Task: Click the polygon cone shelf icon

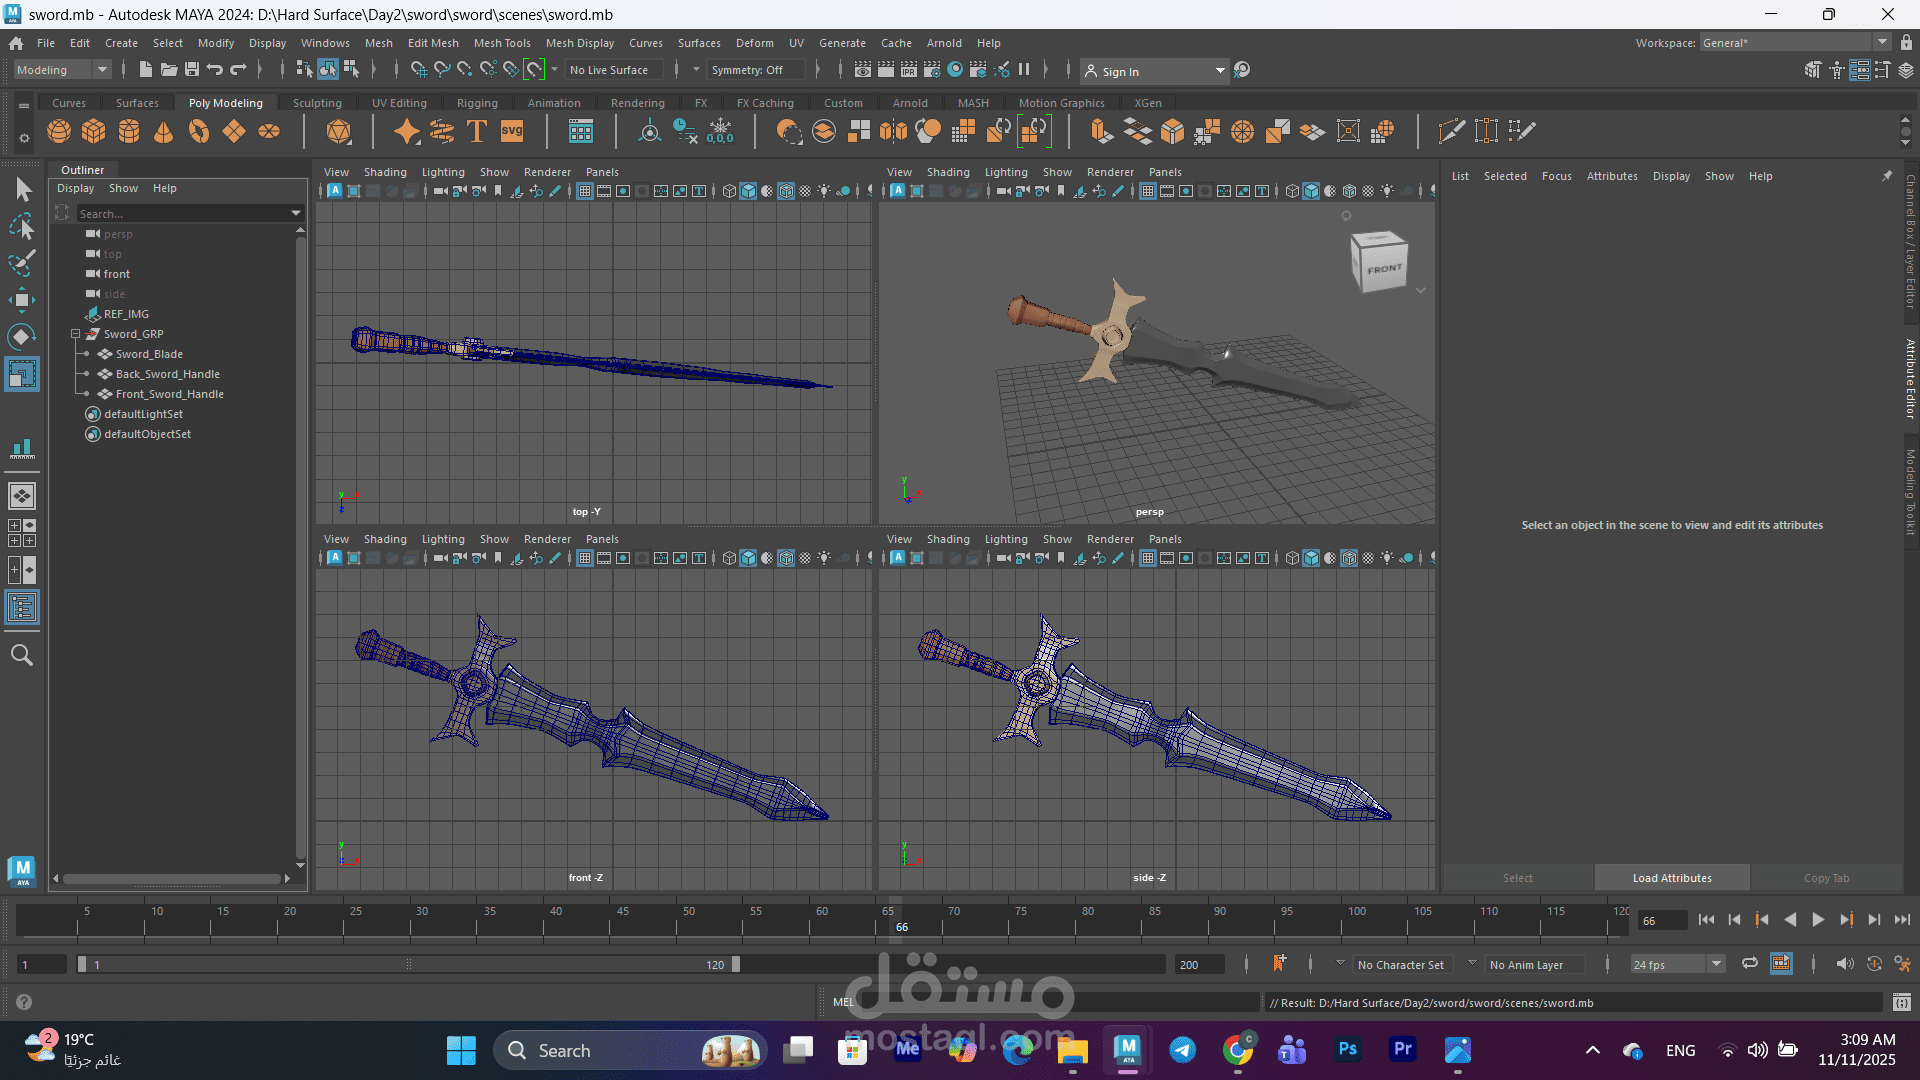Action: point(164,131)
